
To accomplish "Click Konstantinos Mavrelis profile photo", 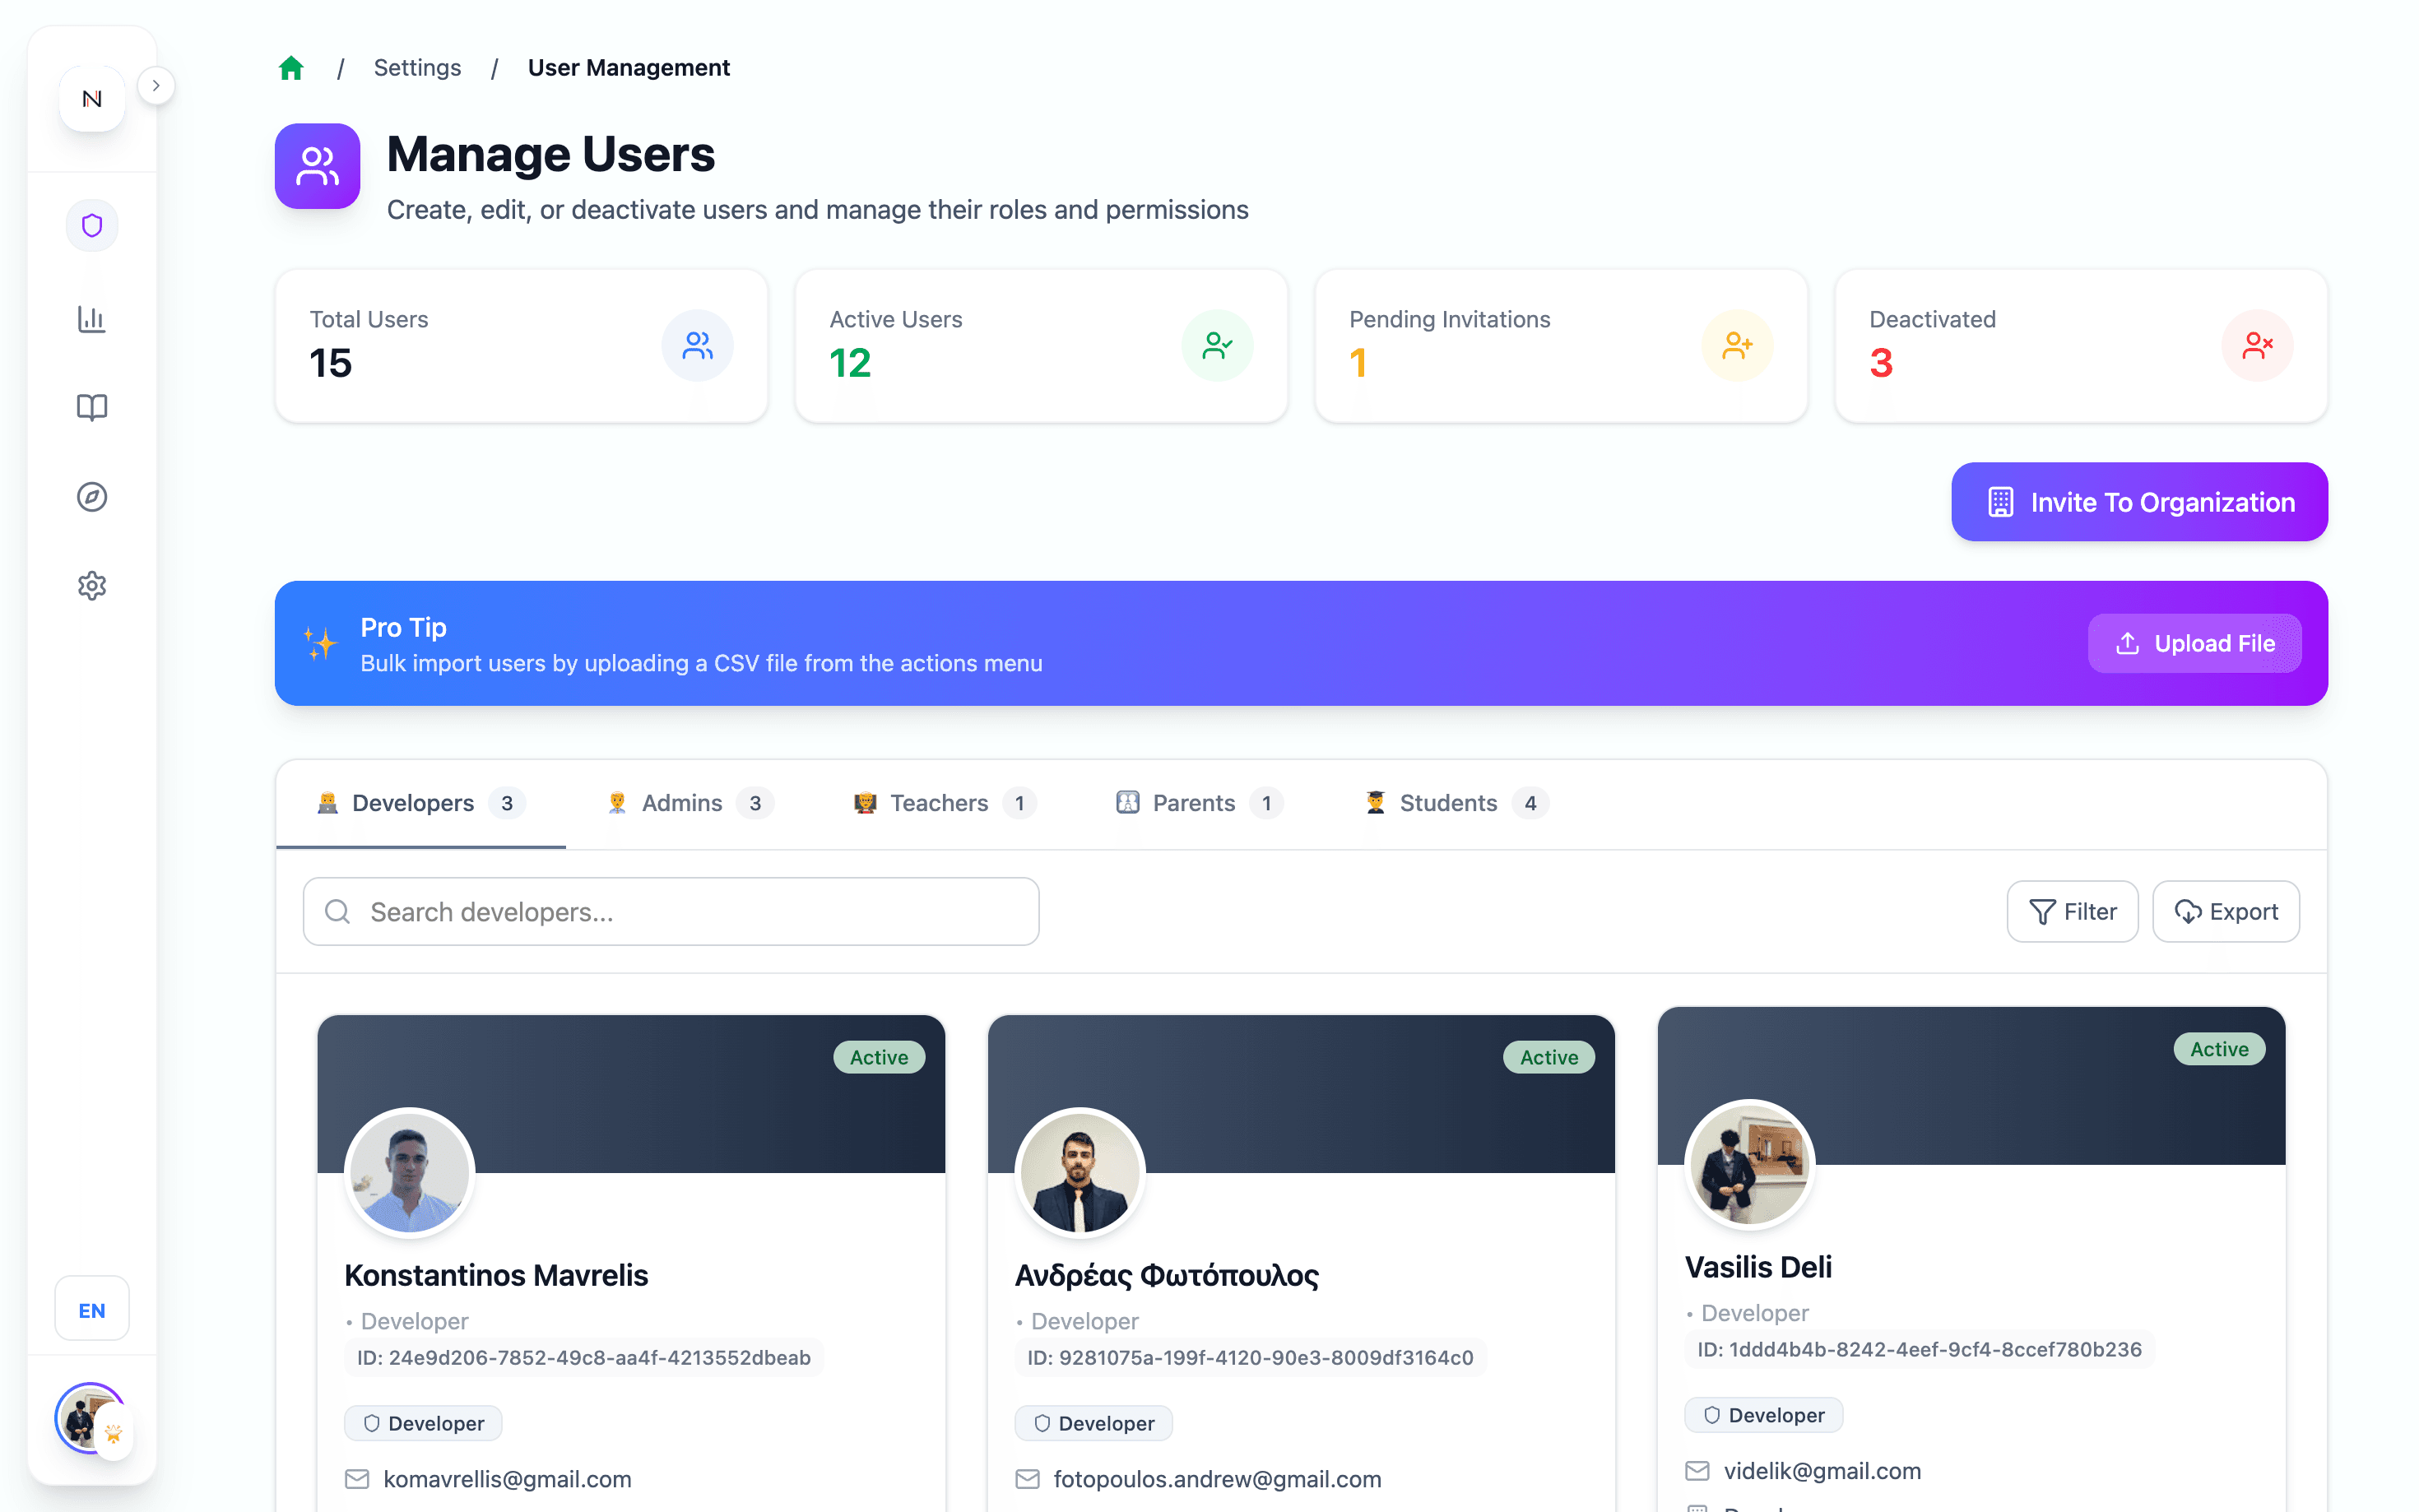I will coord(409,1173).
